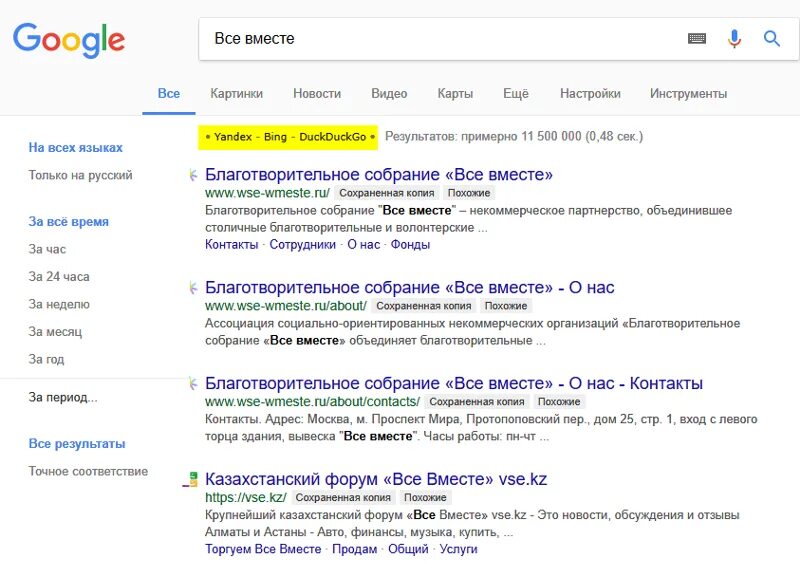Open the Контакты sitelink
The image size is (800, 567).
[232, 245]
